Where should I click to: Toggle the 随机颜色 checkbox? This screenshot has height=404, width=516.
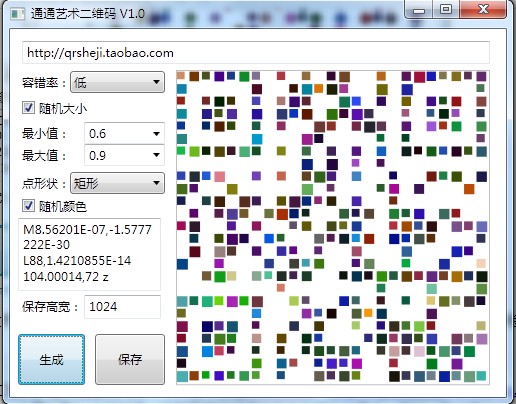29,206
